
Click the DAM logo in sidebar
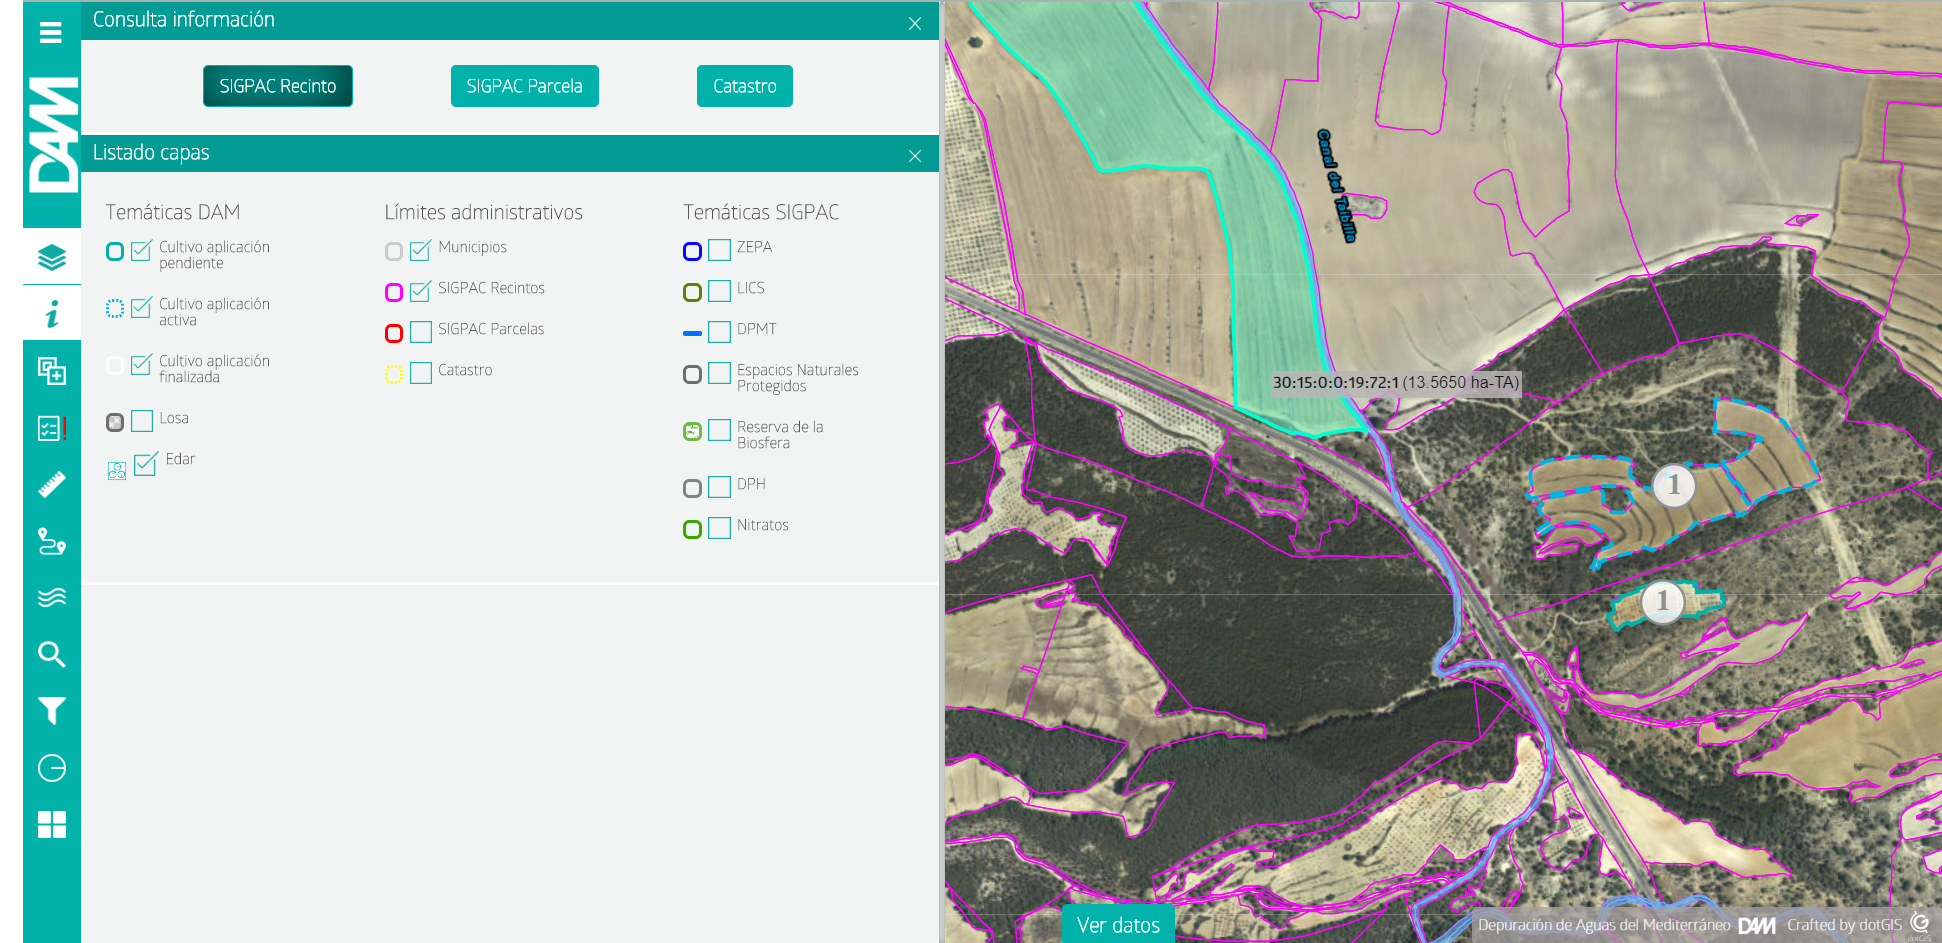[x=52, y=134]
